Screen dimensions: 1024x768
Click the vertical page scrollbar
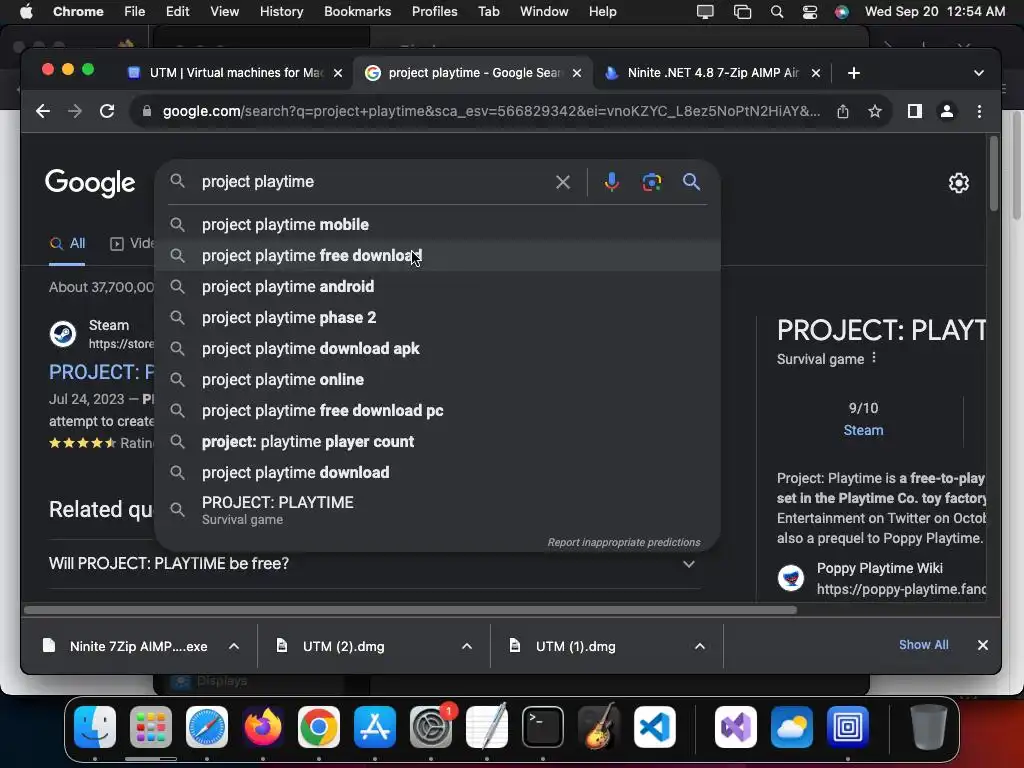(x=994, y=173)
